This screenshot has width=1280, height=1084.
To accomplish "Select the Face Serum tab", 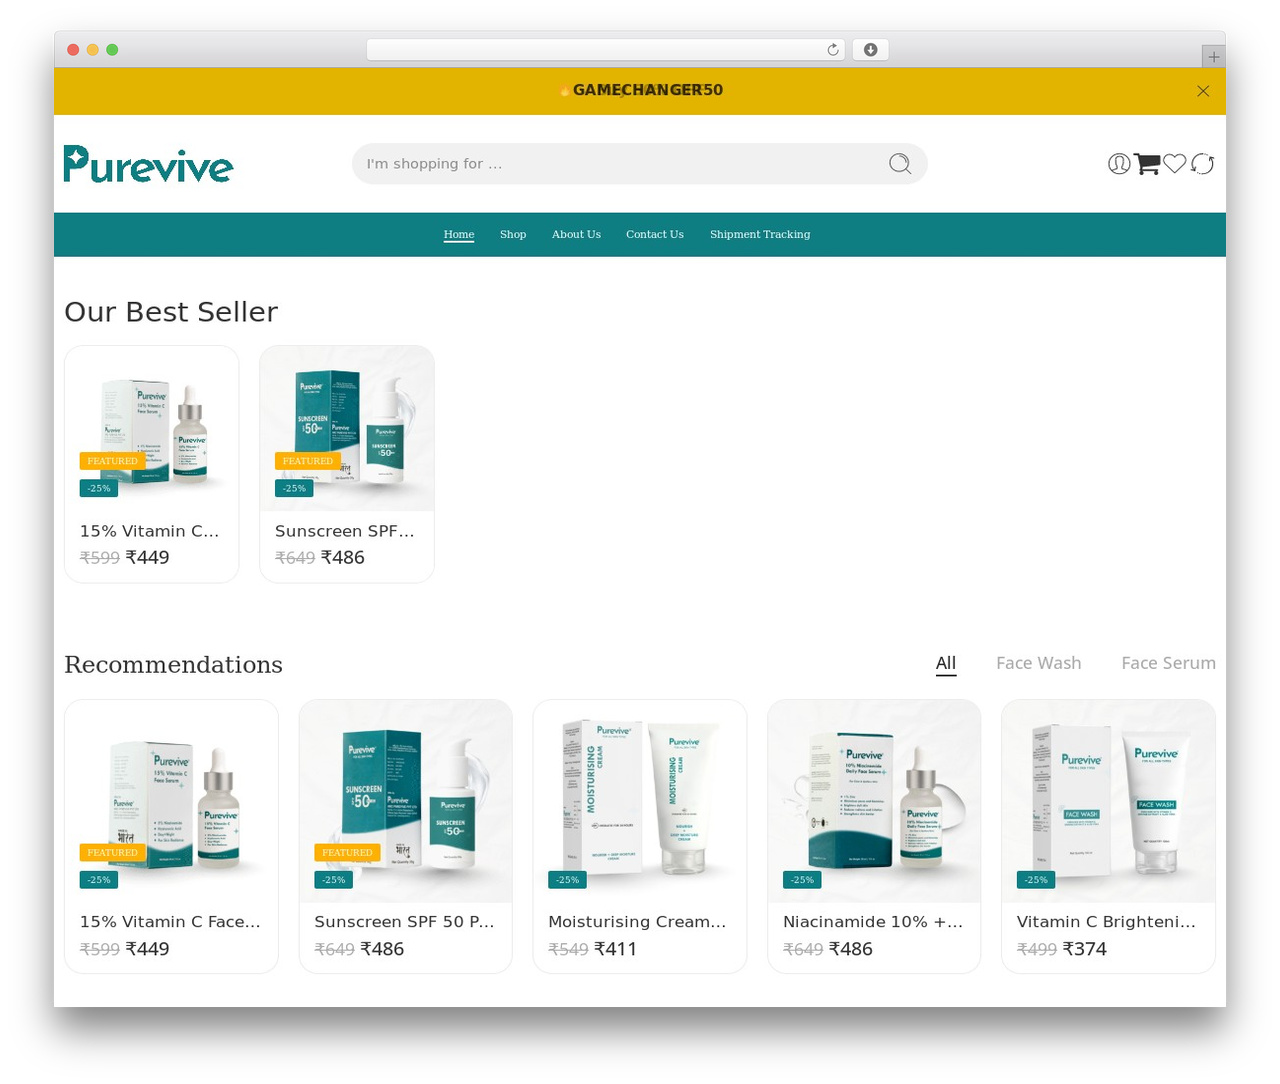I will (x=1169, y=663).
